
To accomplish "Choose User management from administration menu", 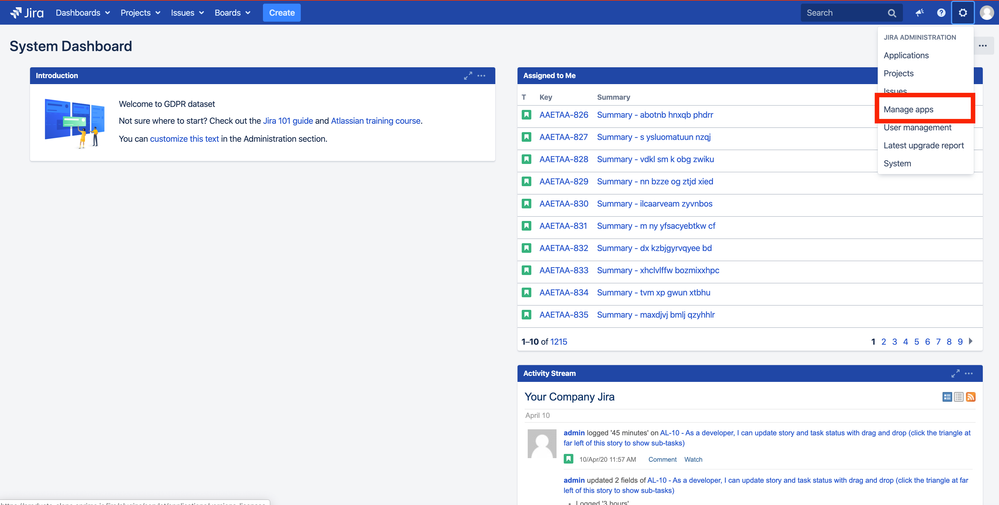I will pos(917,127).
